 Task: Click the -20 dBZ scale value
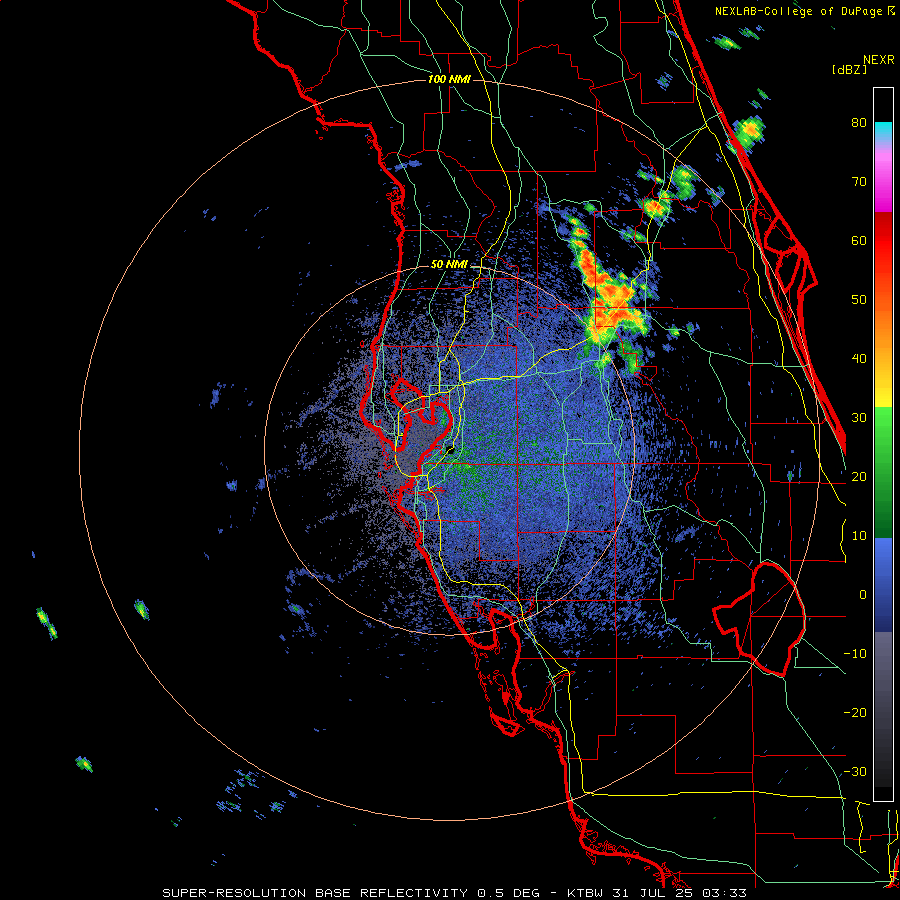point(855,712)
